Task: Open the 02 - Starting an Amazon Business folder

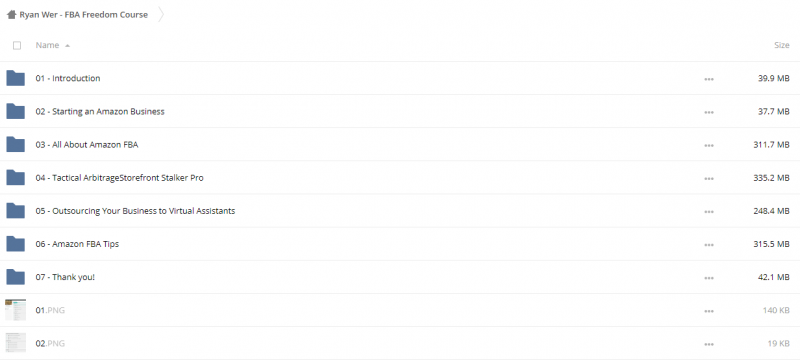Action: click(x=100, y=111)
